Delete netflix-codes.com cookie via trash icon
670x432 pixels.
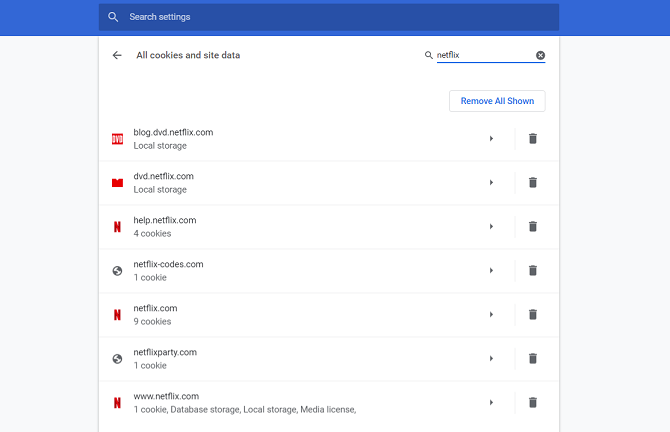click(532, 271)
